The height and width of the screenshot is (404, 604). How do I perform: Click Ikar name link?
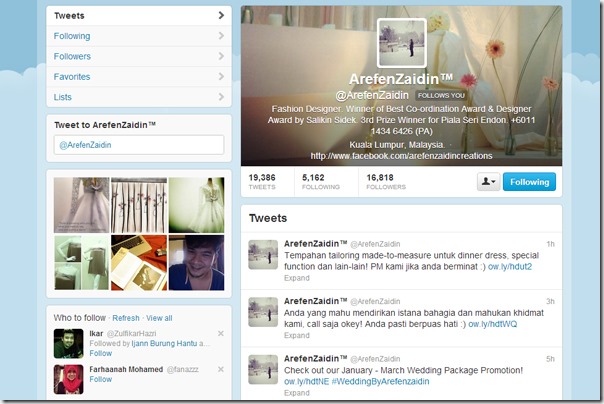pyautogui.click(x=96, y=334)
